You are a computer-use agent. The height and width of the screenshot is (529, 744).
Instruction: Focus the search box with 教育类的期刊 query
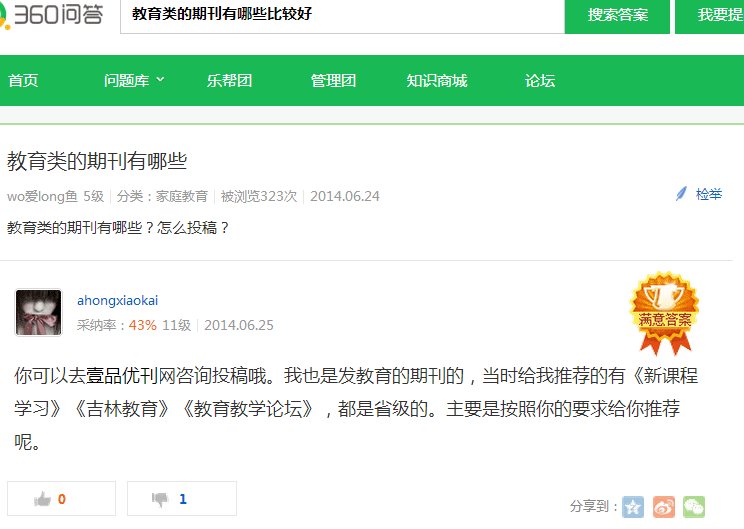pos(342,16)
